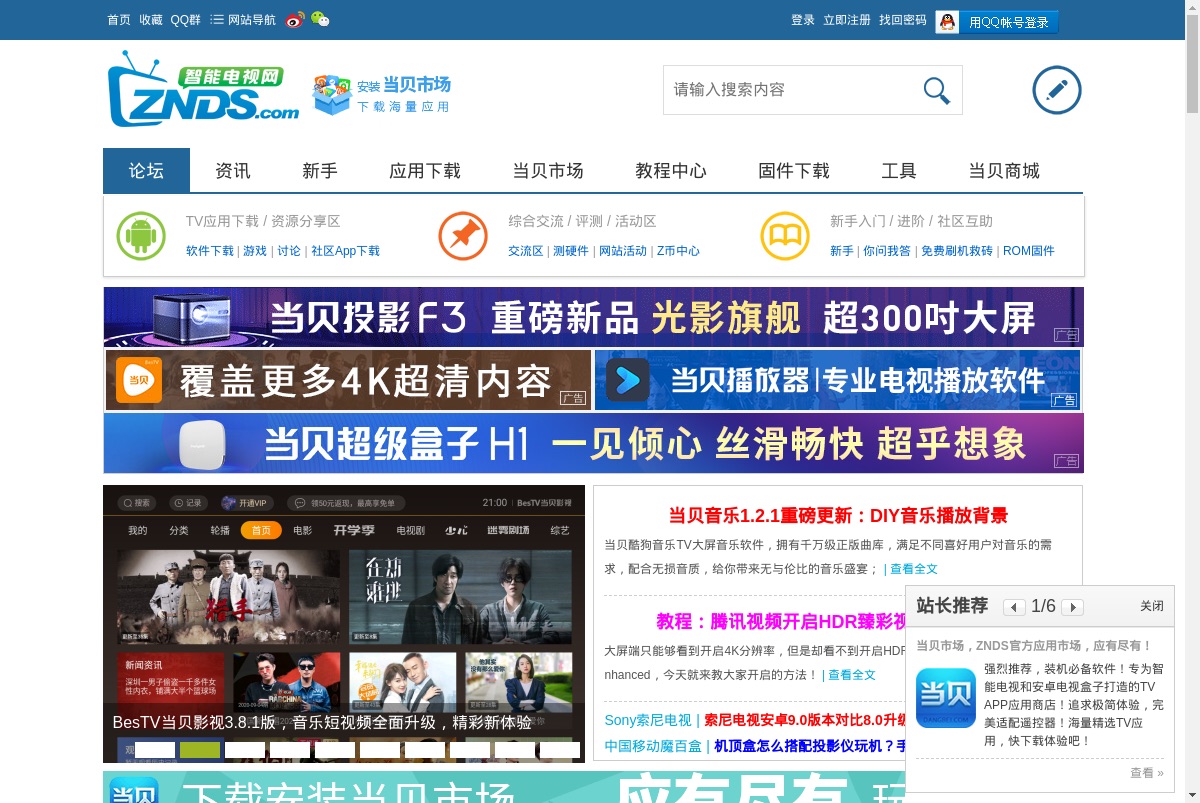Click the orange pushpin icon
This screenshot has height=803, width=1200.
click(463, 236)
